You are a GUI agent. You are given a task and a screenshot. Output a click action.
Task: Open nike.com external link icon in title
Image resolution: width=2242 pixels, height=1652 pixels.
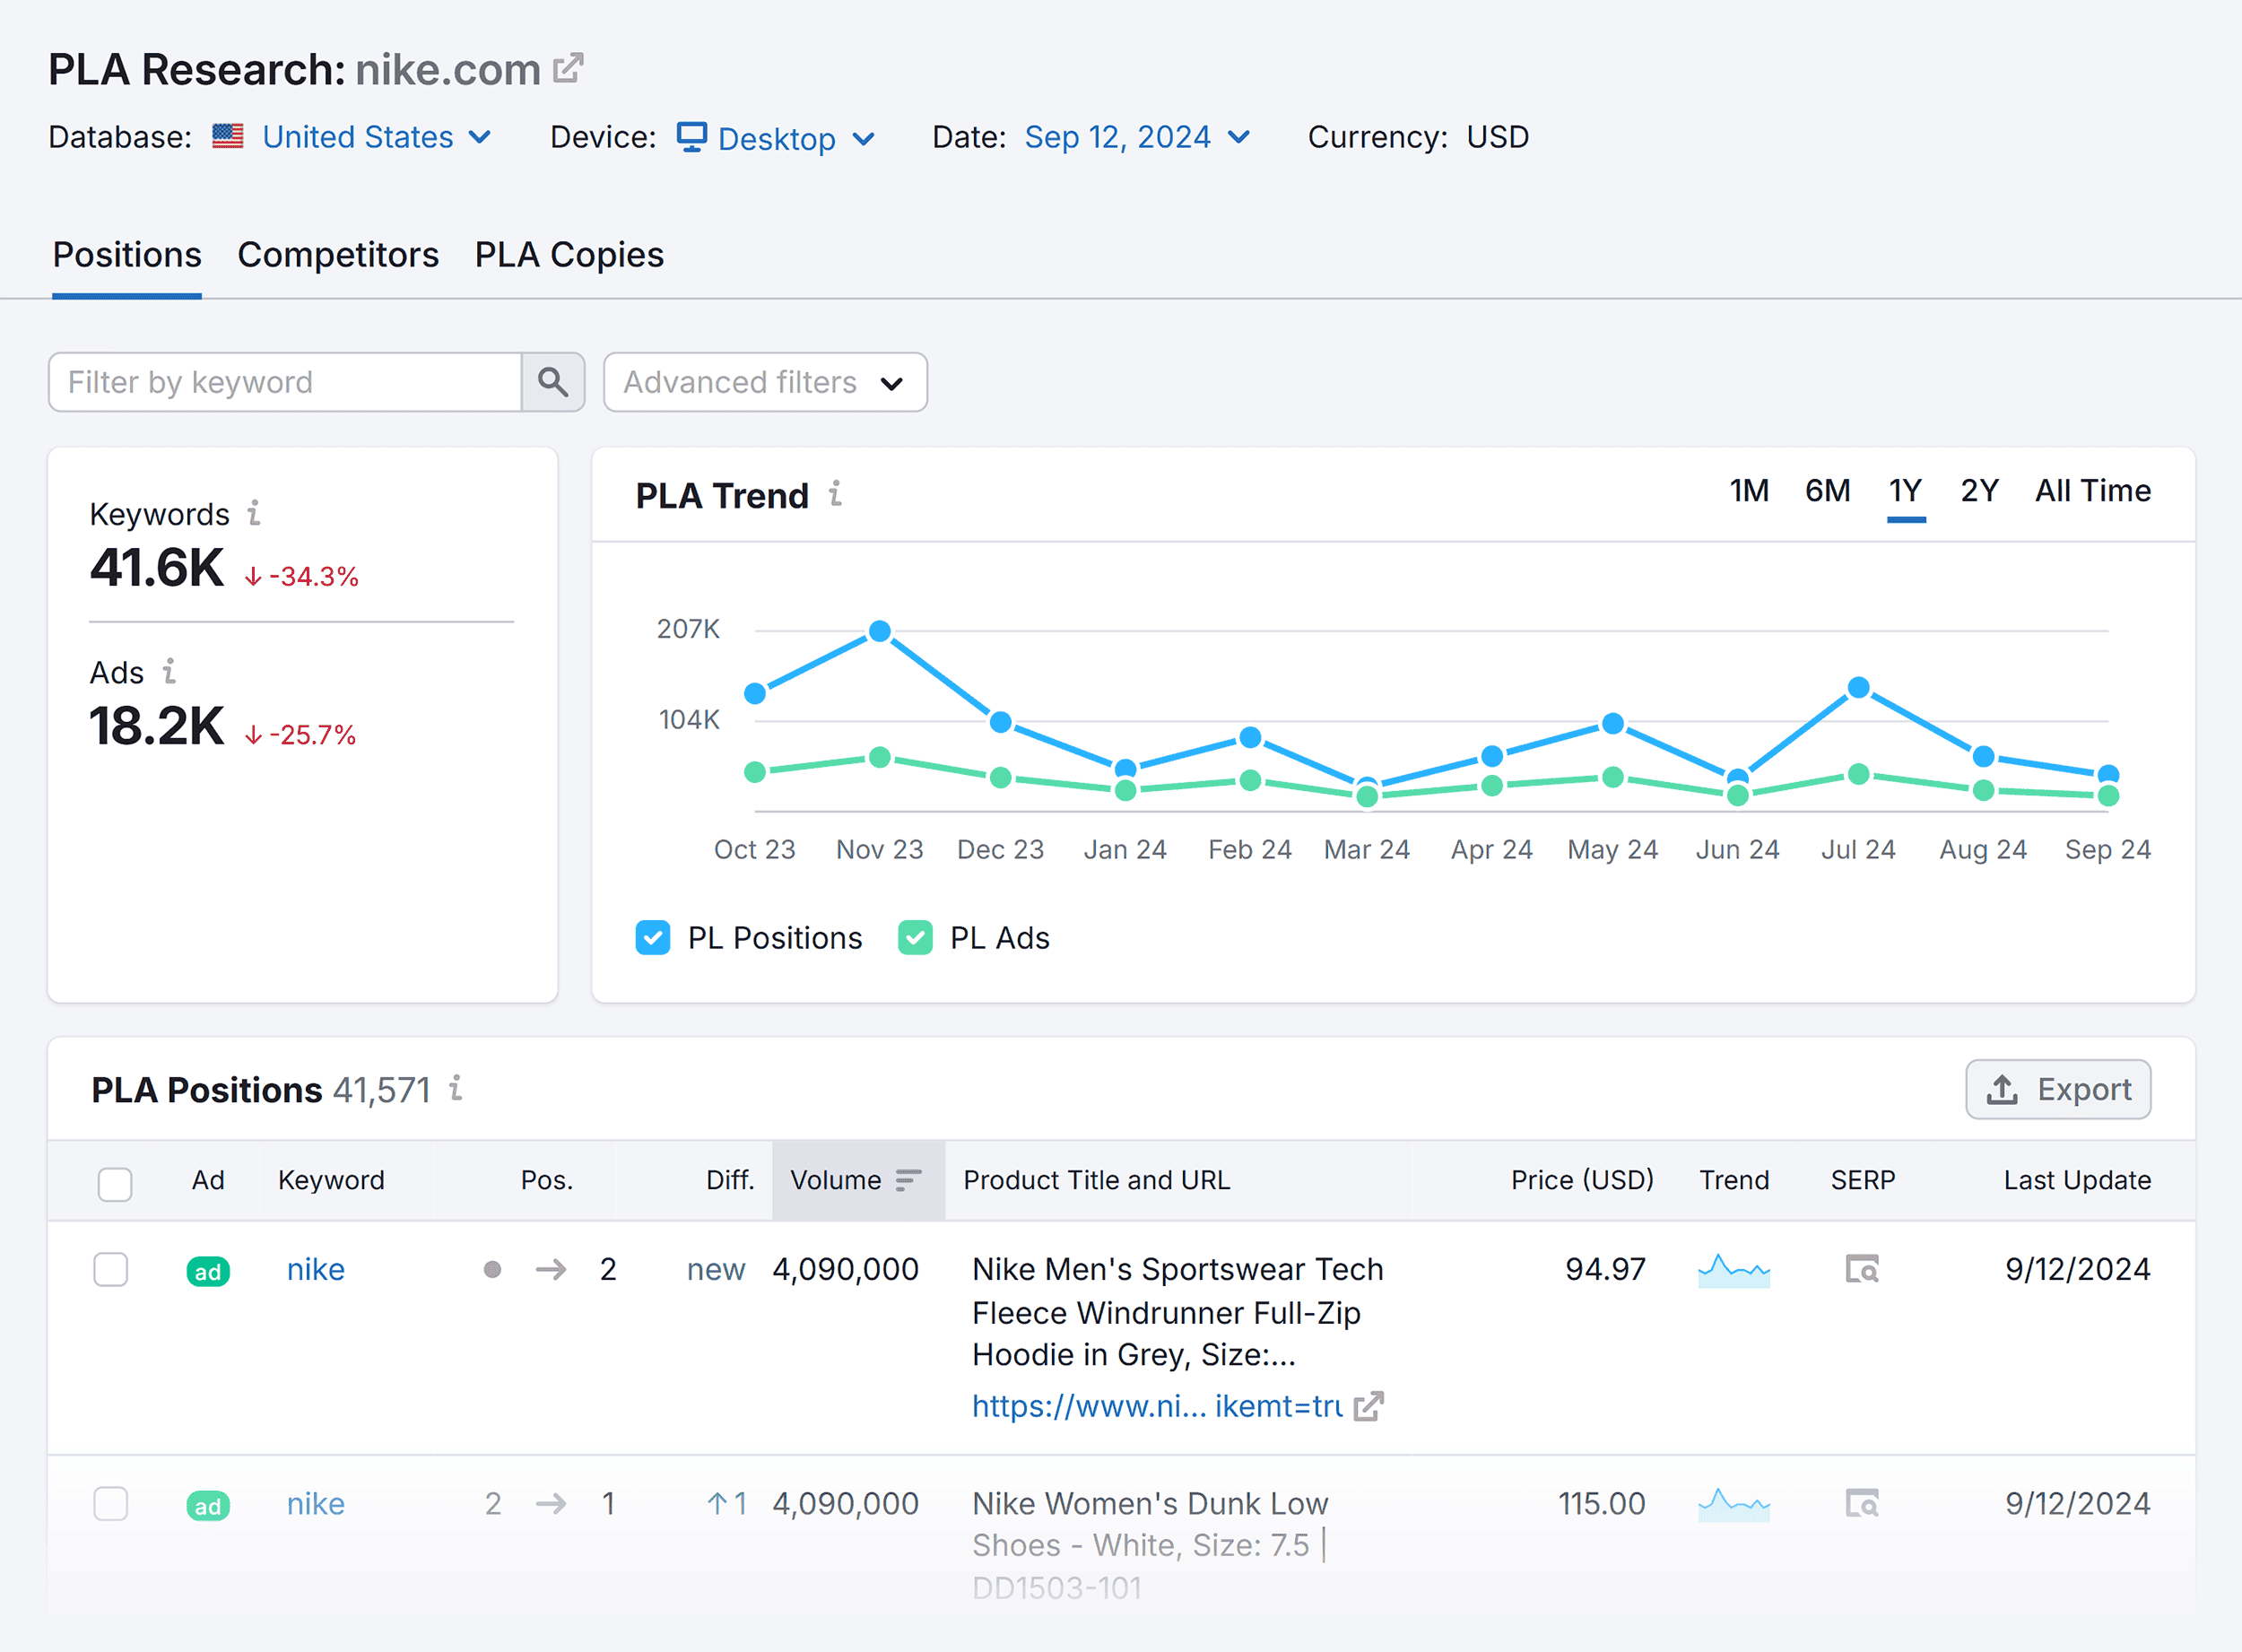point(568,68)
